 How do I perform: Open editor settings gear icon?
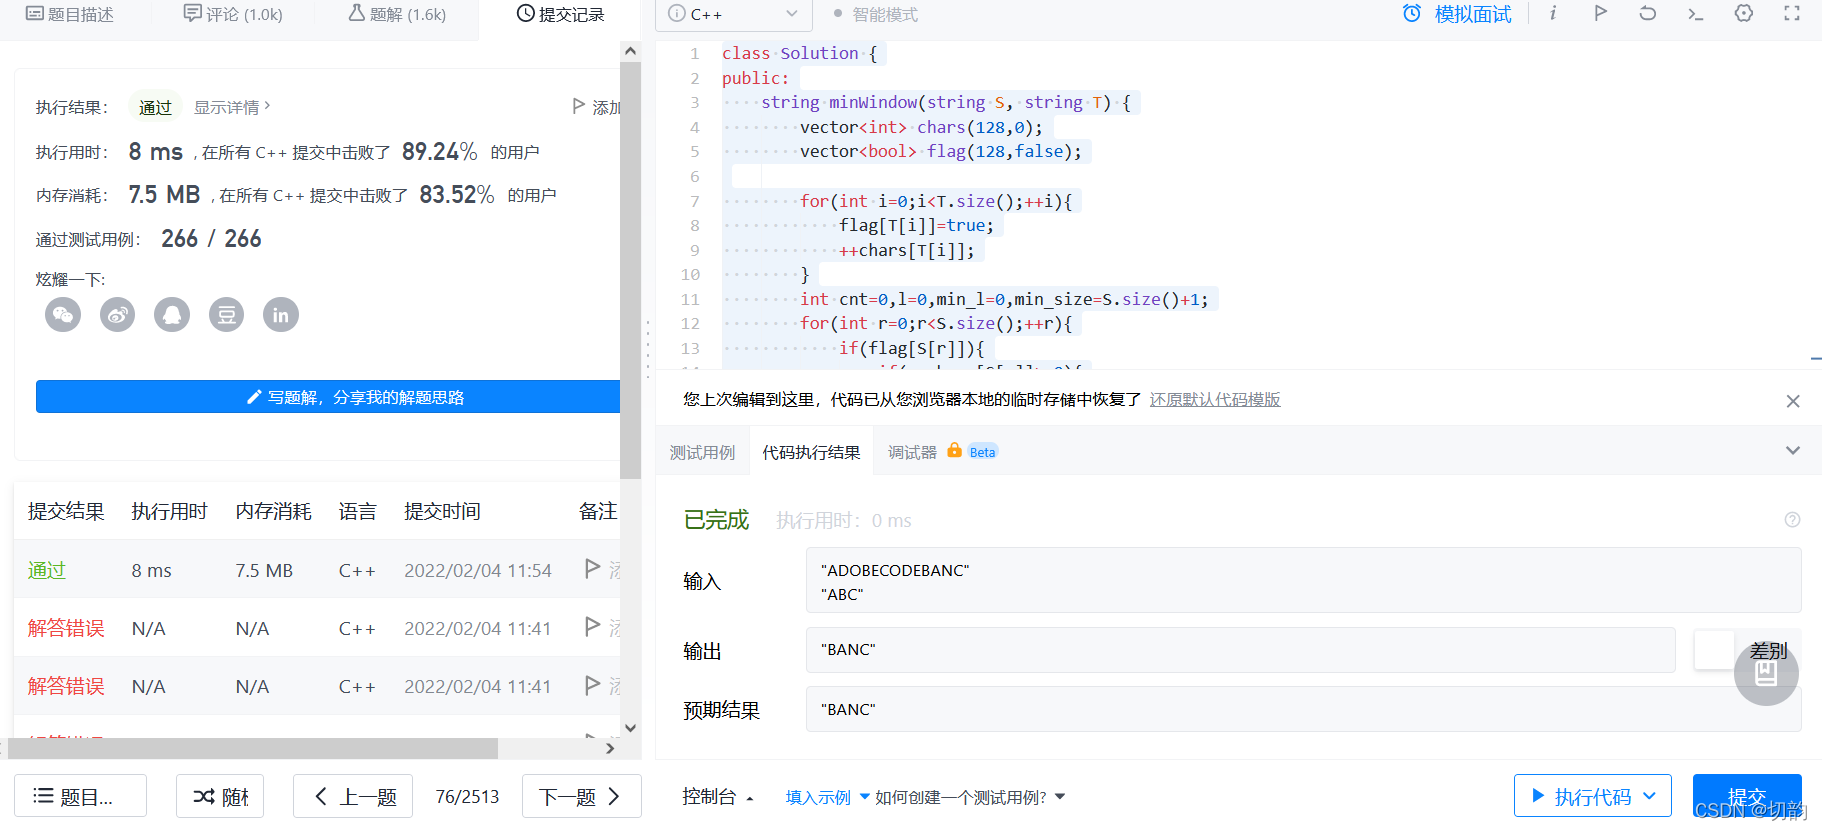point(1744,13)
